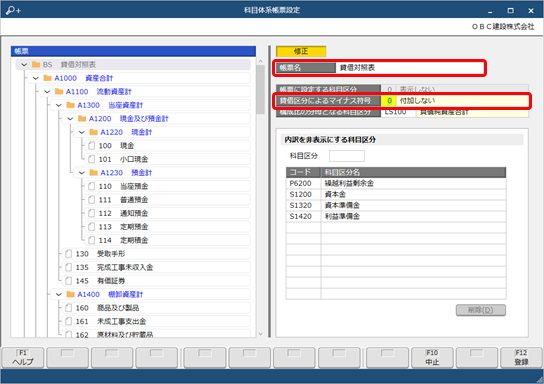Click the 科目区分名 column header
This screenshot has height=384, width=544.
tap(414, 172)
